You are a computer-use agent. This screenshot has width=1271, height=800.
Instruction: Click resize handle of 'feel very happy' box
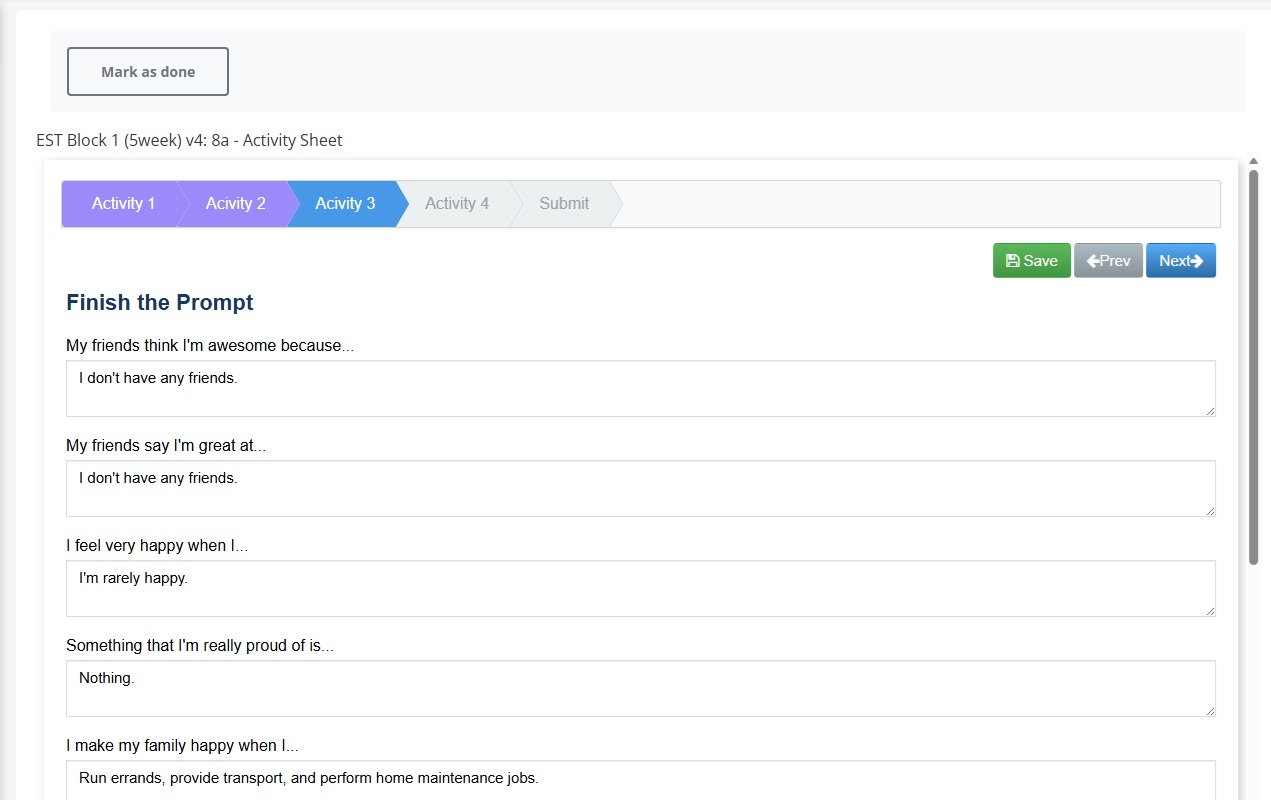click(x=1209, y=610)
